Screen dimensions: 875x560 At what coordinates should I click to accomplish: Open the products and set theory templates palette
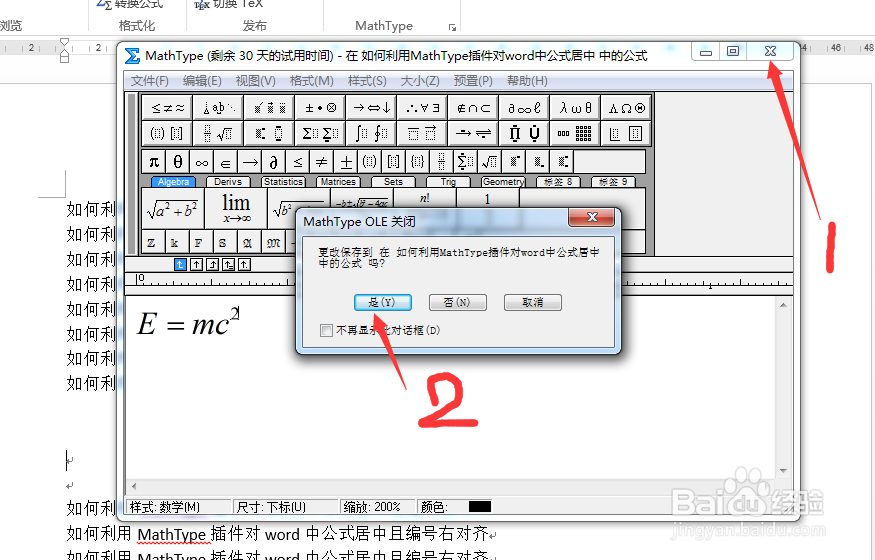(x=524, y=133)
